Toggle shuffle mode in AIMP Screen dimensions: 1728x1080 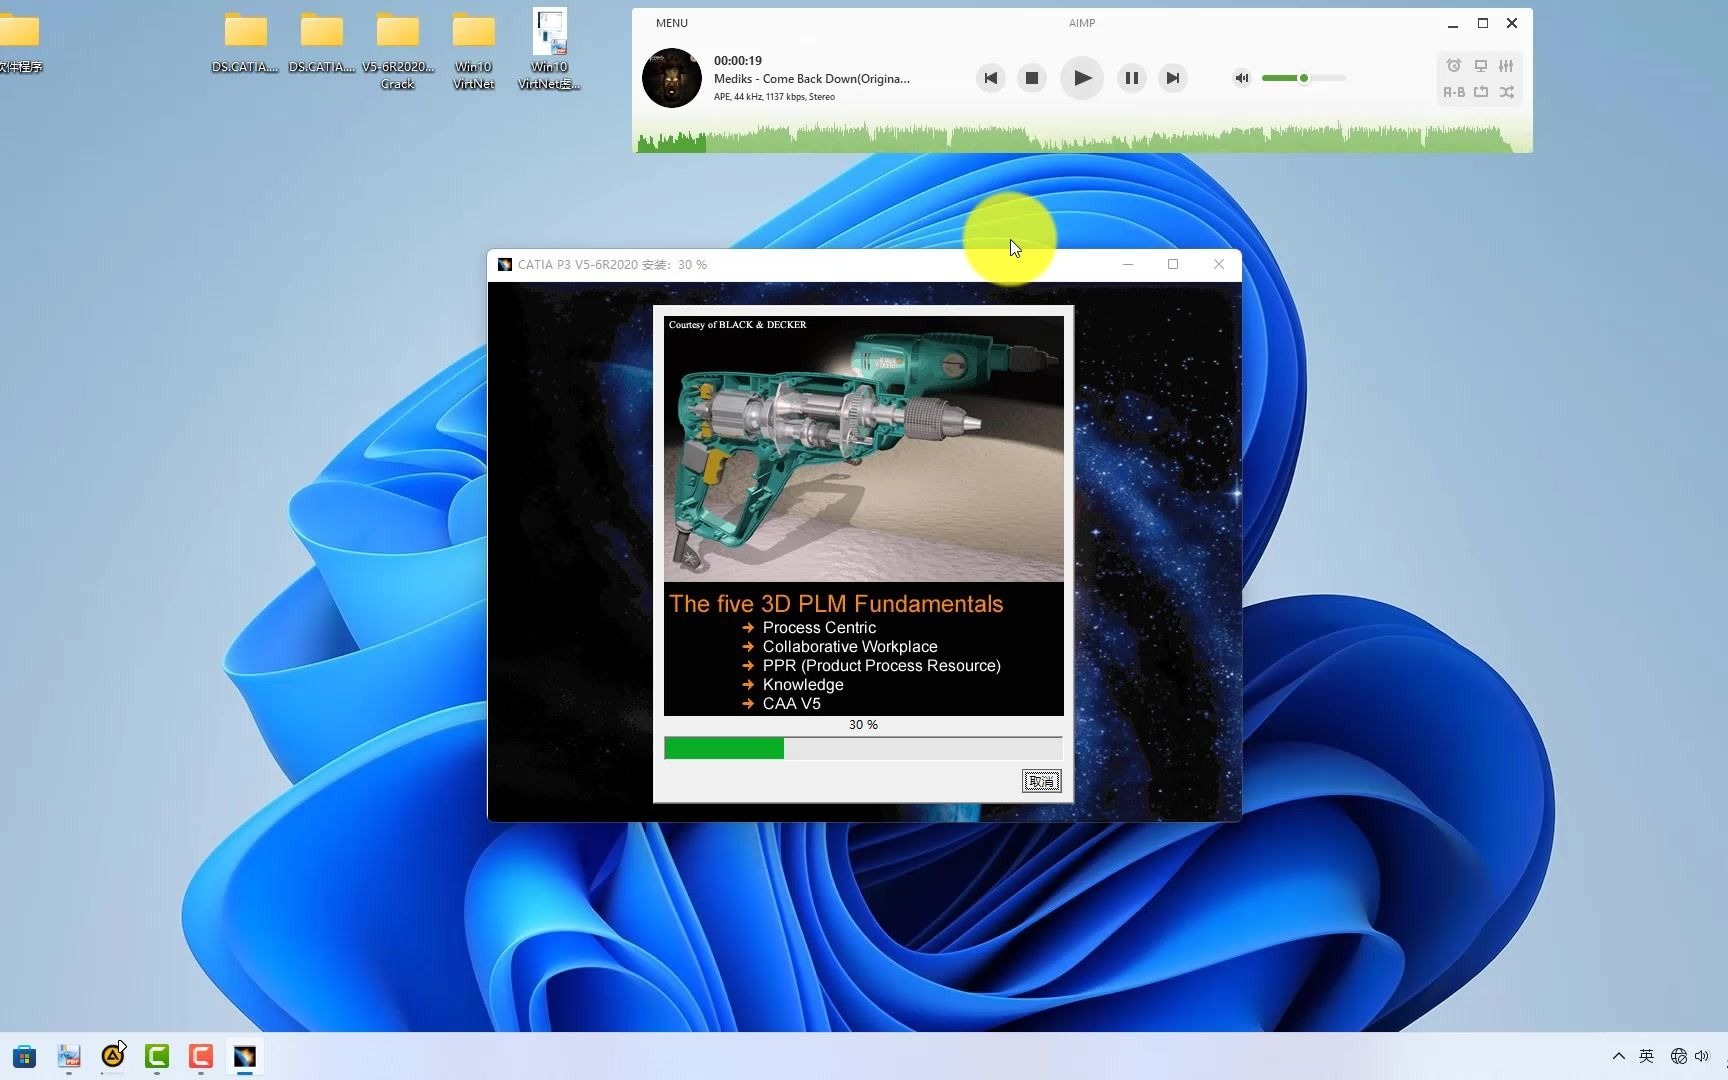(1506, 92)
